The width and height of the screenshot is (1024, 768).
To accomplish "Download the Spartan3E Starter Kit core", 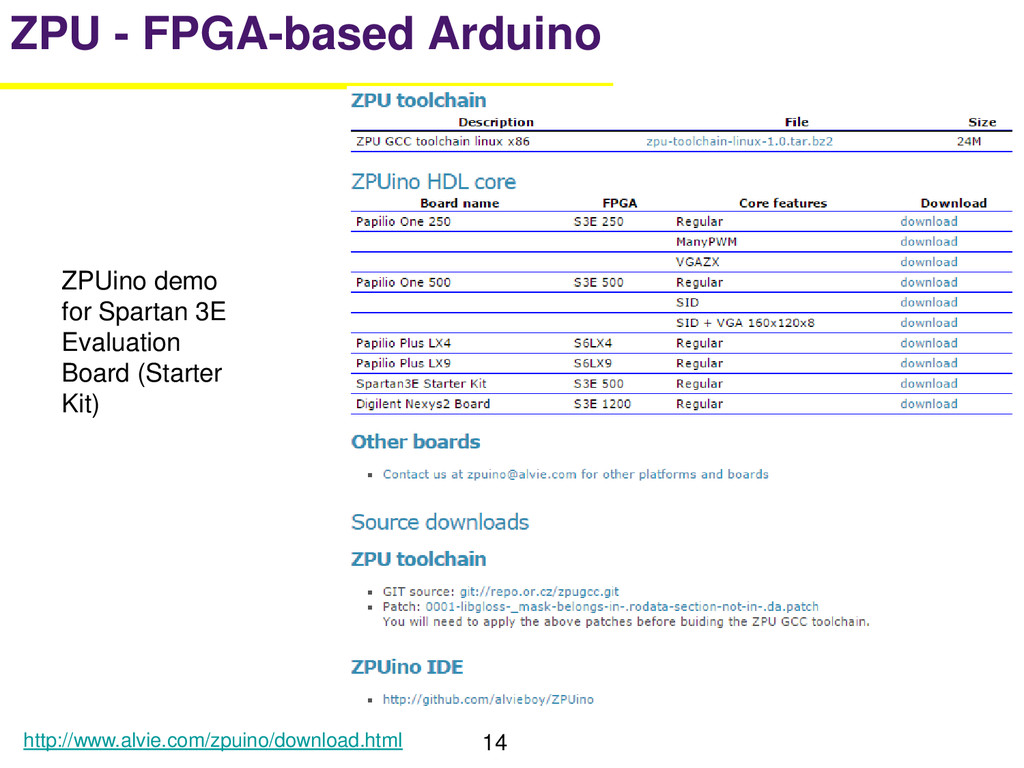I will pos(929,383).
